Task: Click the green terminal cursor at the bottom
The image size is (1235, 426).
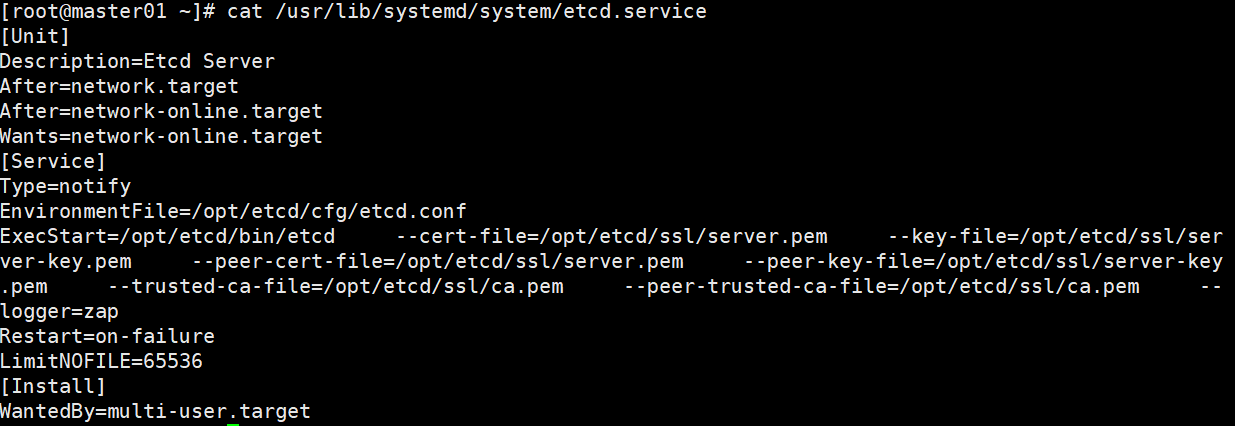Action: click(233, 424)
